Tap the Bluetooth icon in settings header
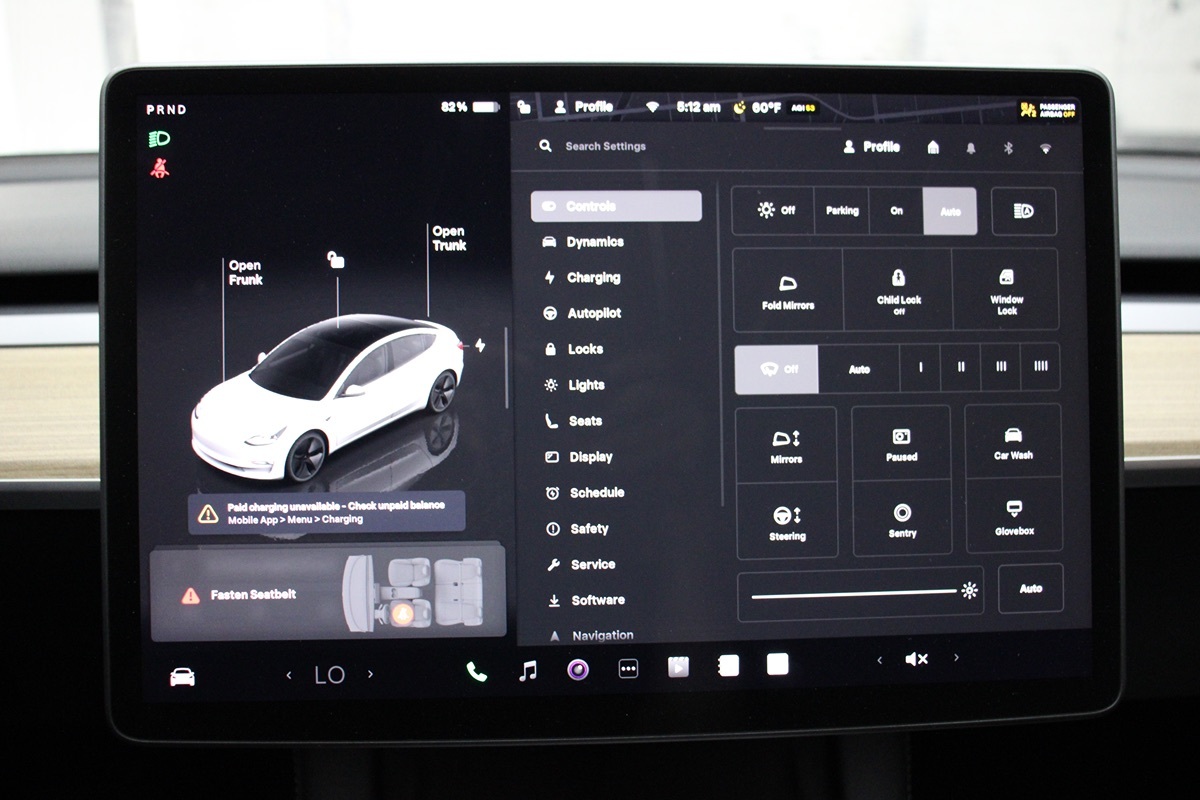This screenshot has width=1200, height=800. [1008, 148]
